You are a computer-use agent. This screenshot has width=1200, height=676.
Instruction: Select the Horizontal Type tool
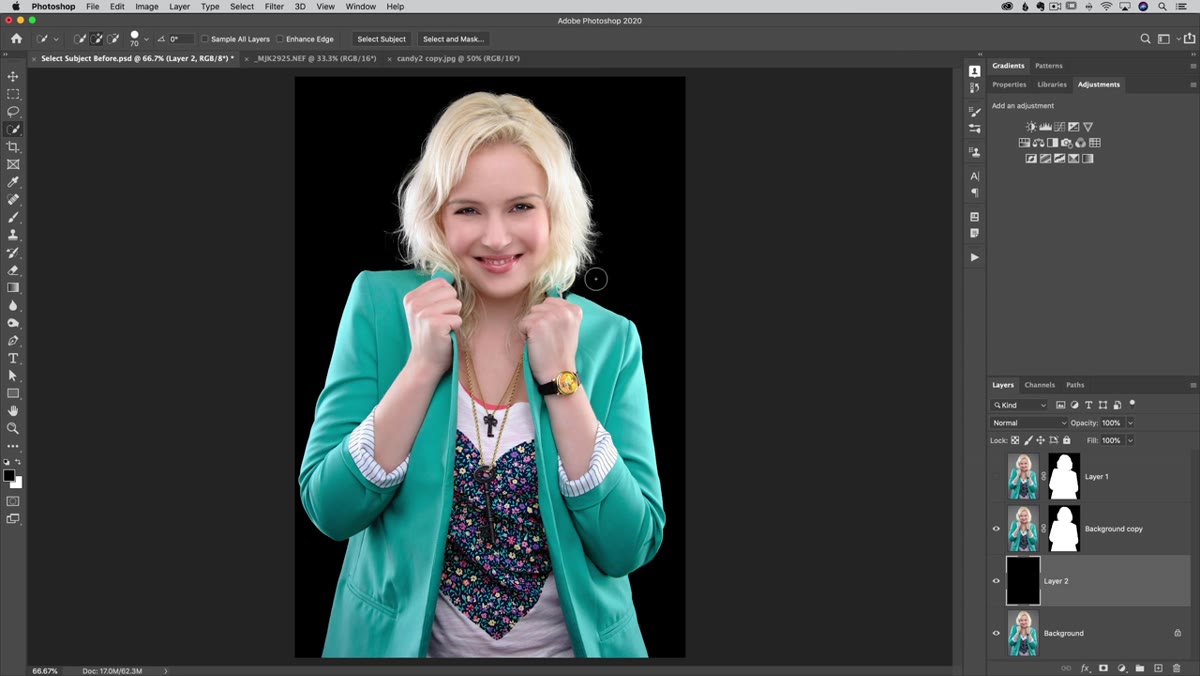point(13,358)
